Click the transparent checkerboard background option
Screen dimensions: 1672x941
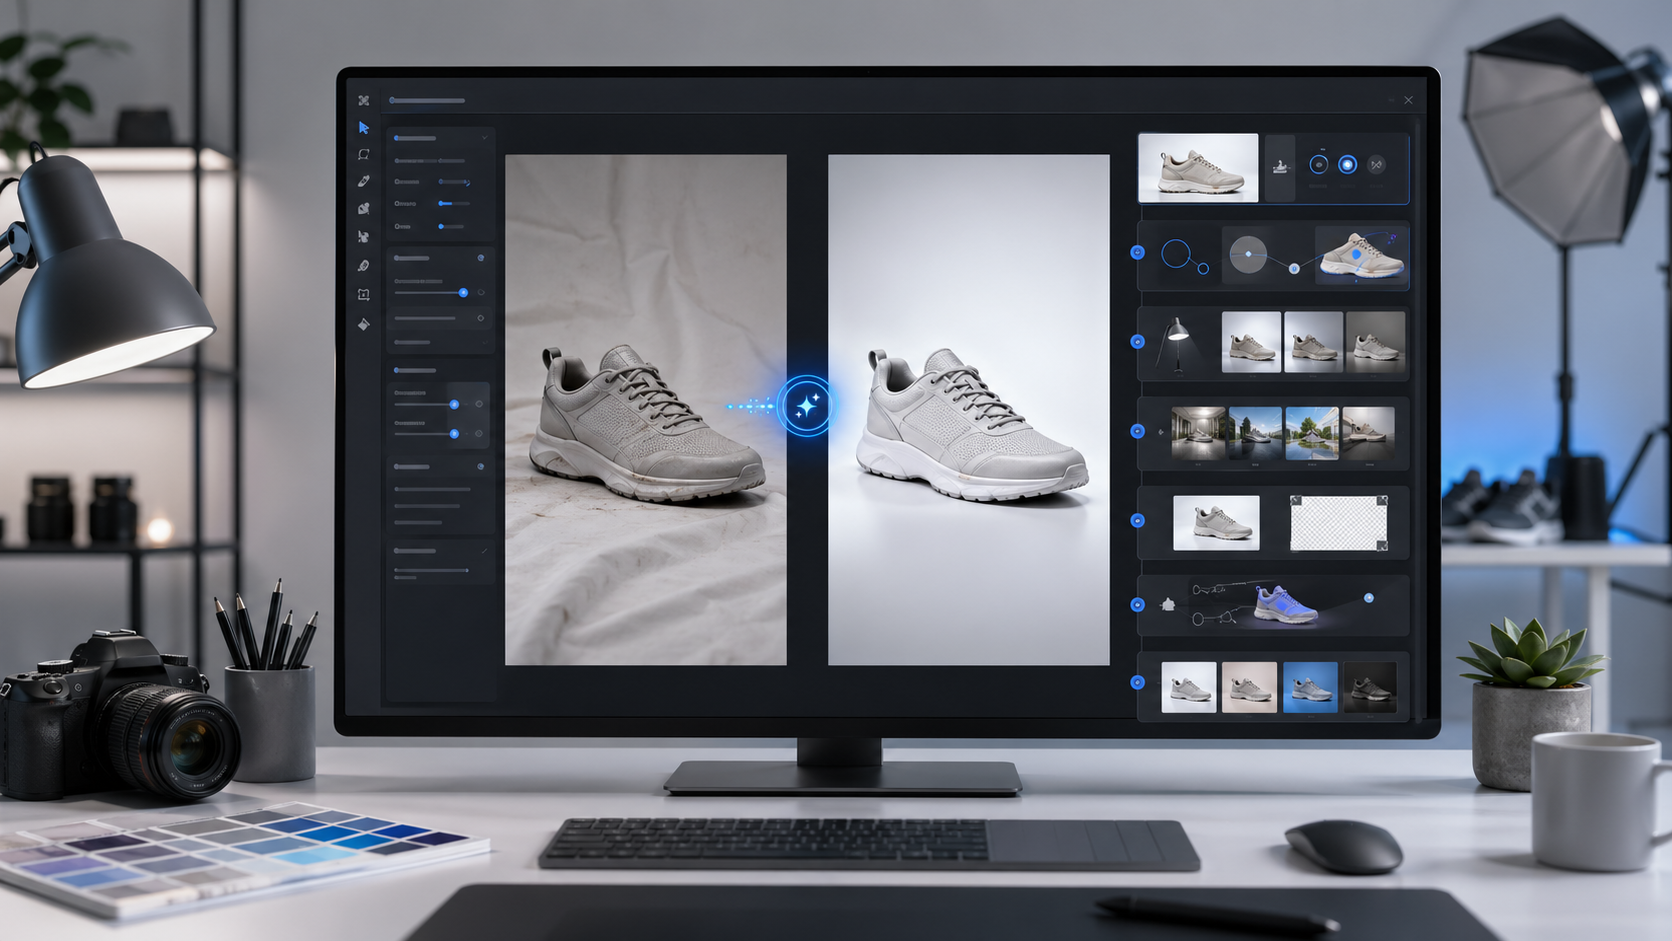click(1338, 523)
